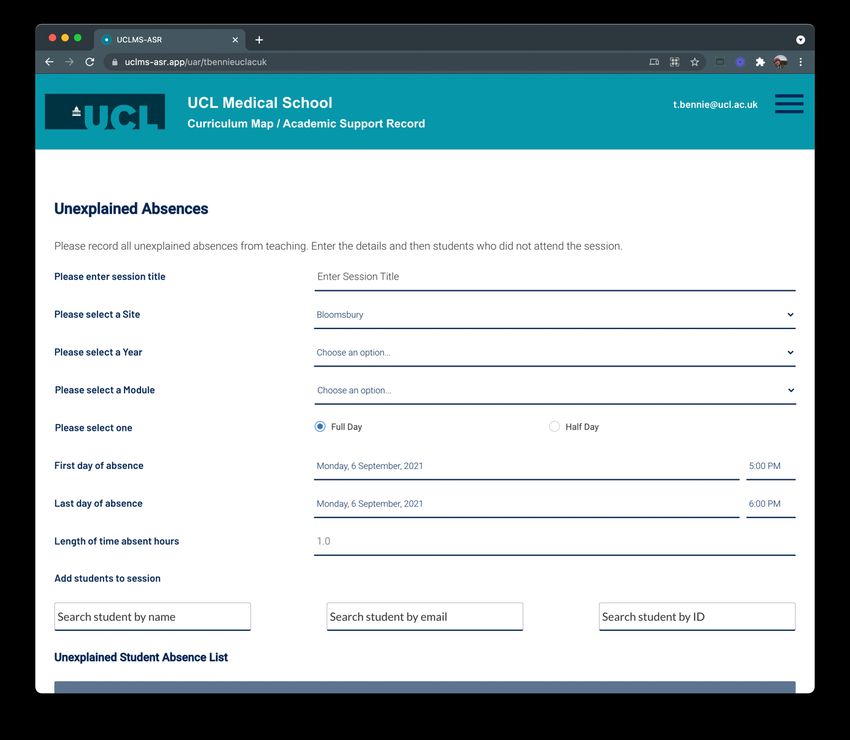The width and height of the screenshot is (850, 740).
Task: Click the 'Add students to session' label
Action: coord(107,578)
